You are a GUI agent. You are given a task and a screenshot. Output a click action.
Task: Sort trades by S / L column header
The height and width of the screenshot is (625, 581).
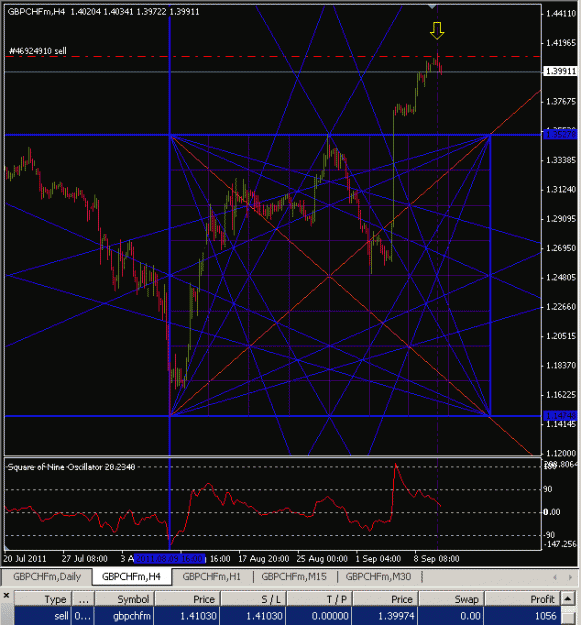253,599
